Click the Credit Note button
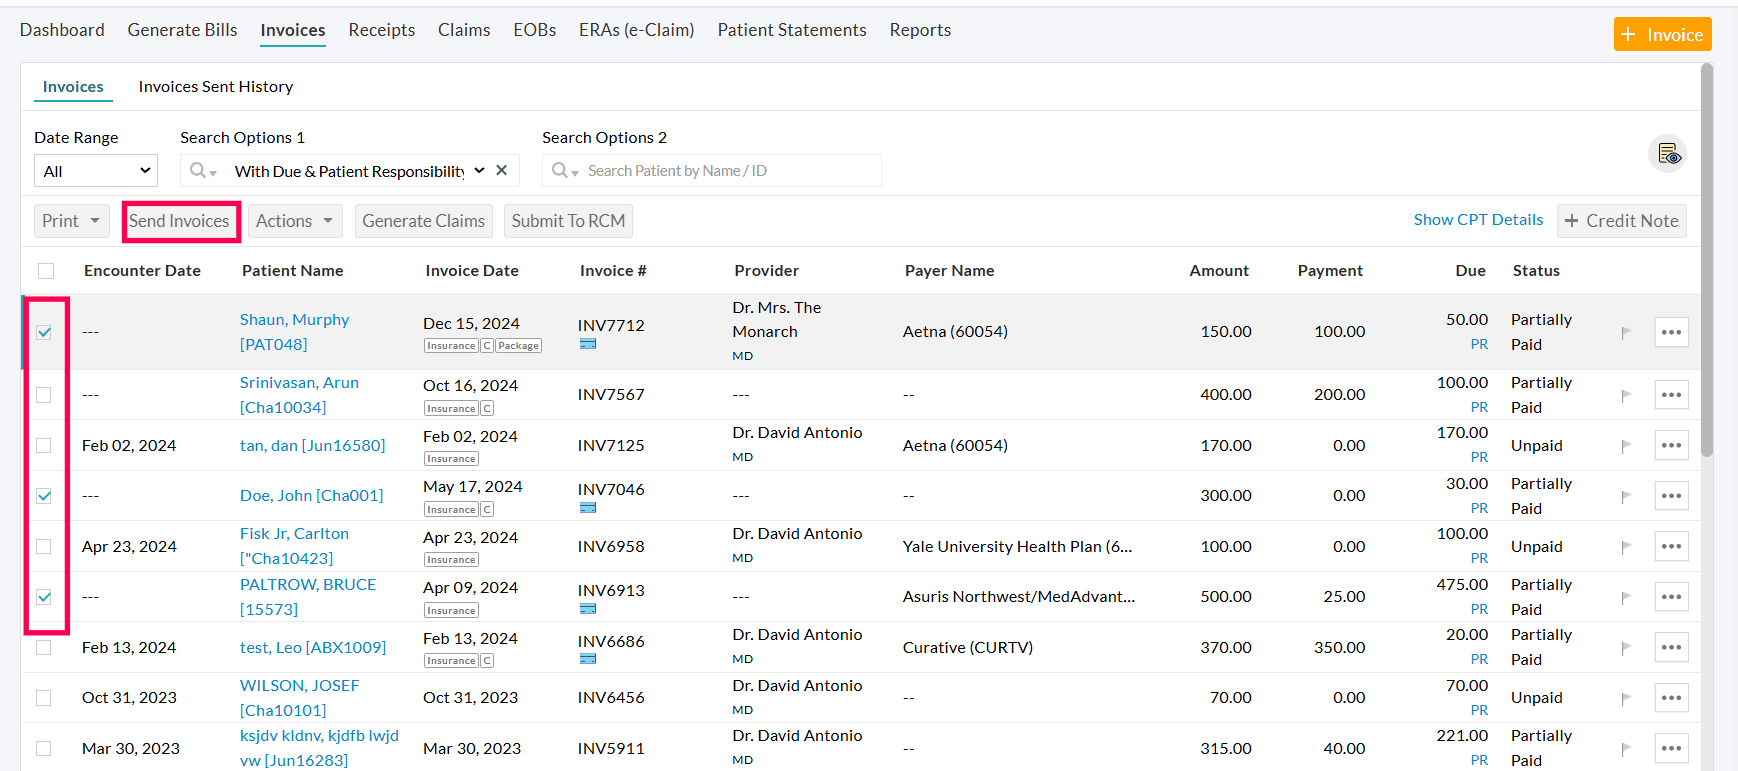Viewport: 1738px width, 771px height. (1622, 221)
